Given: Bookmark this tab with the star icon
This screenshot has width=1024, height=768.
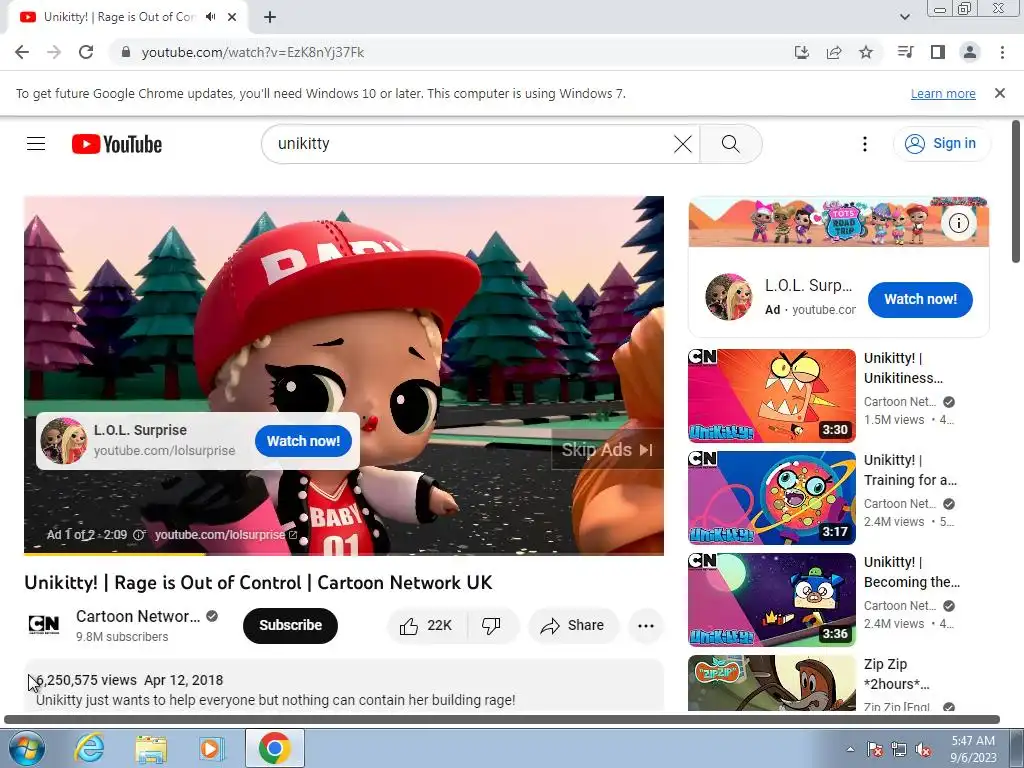Looking at the screenshot, I should click(x=866, y=52).
